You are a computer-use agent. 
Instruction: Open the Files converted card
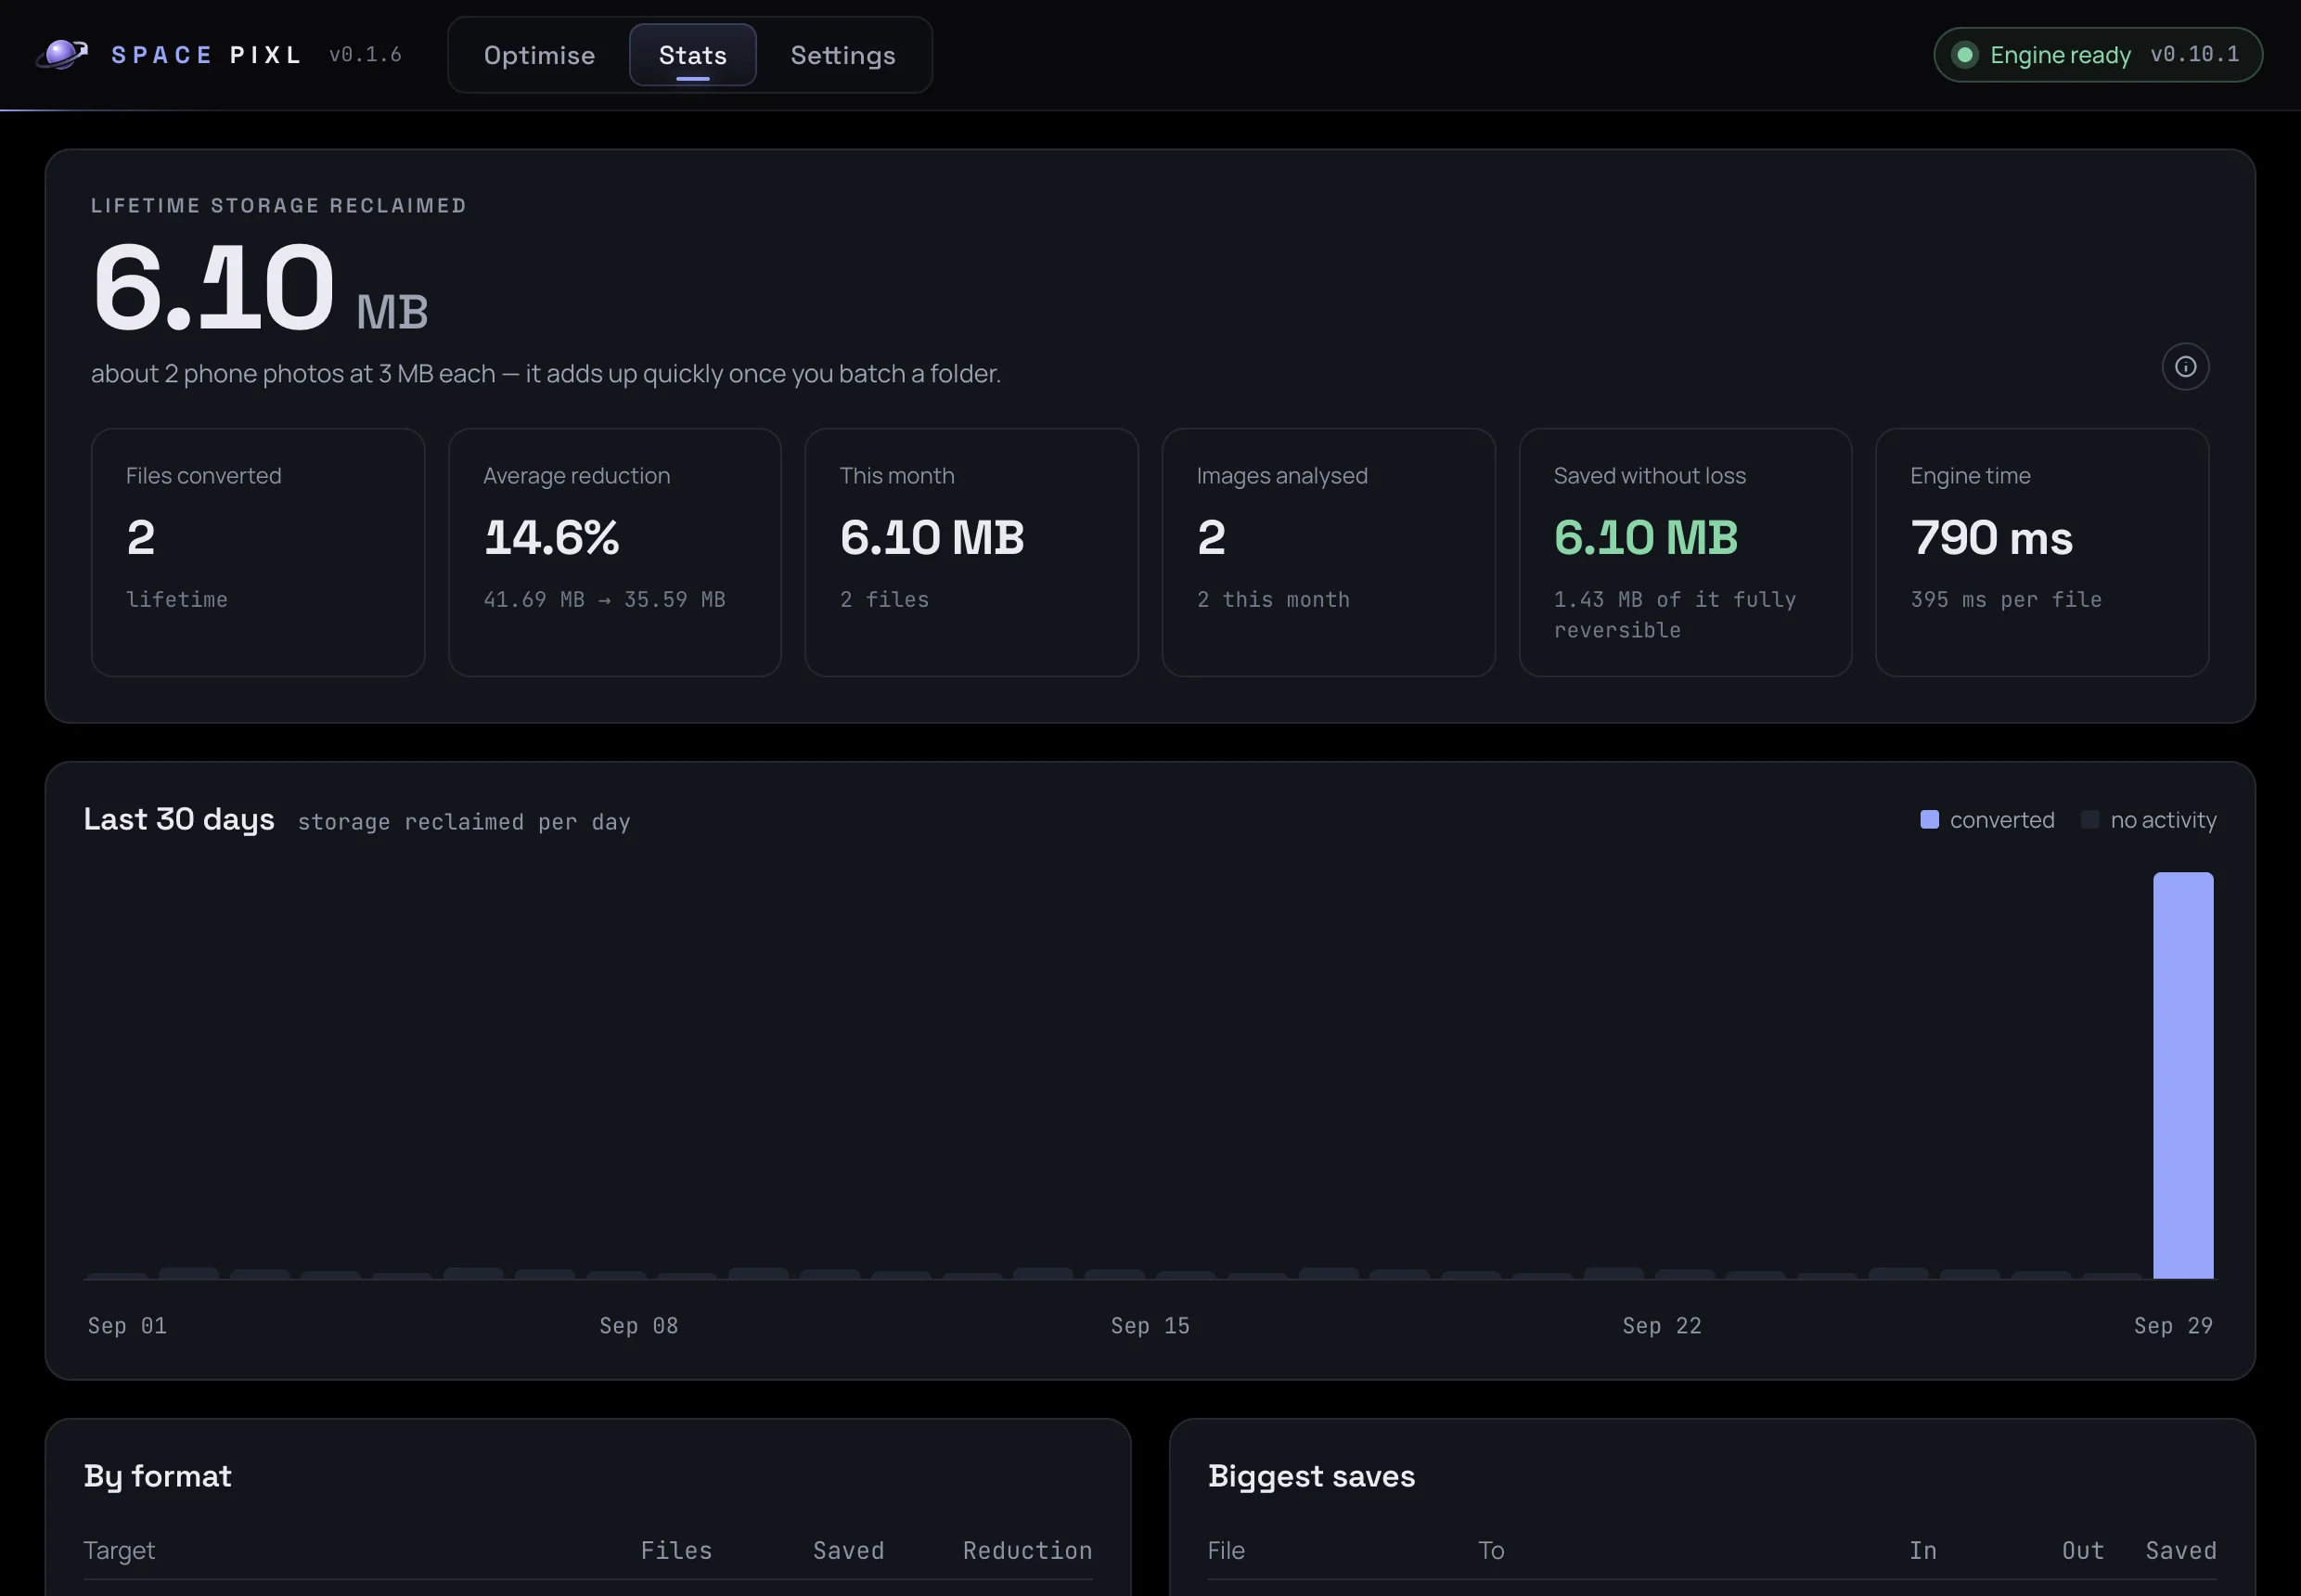click(x=258, y=553)
